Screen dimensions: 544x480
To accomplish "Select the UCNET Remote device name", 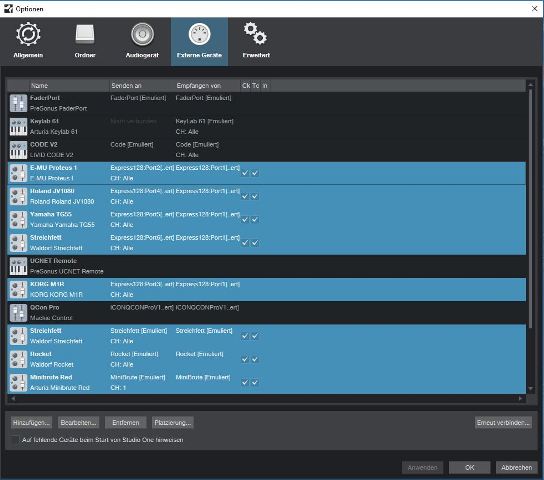I will (53, 260).
